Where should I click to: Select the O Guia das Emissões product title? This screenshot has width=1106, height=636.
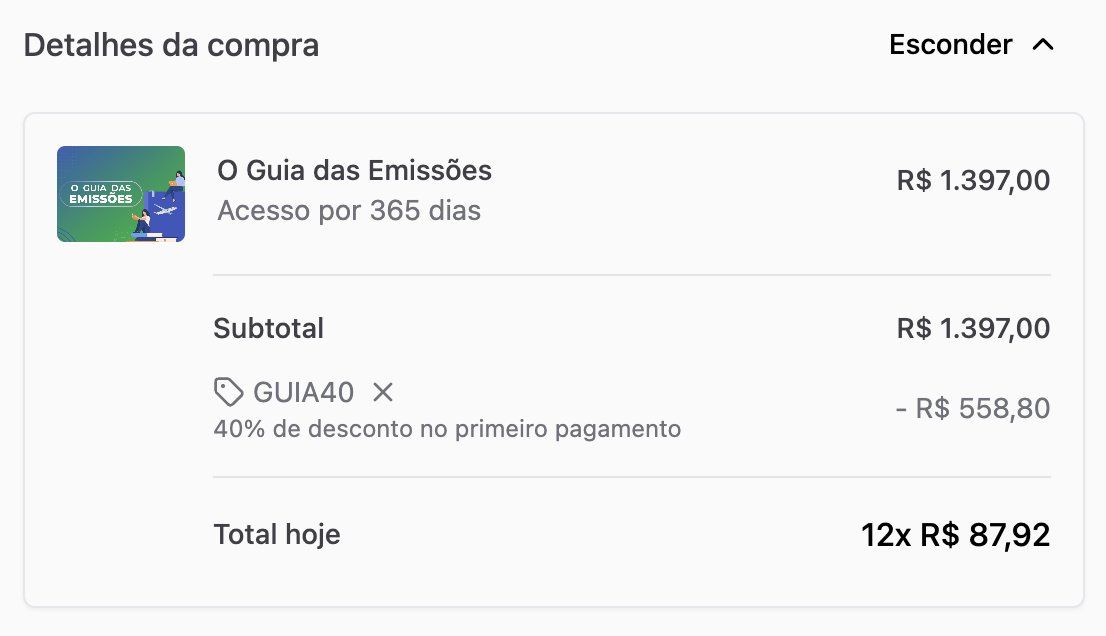(x=354, y=170)
